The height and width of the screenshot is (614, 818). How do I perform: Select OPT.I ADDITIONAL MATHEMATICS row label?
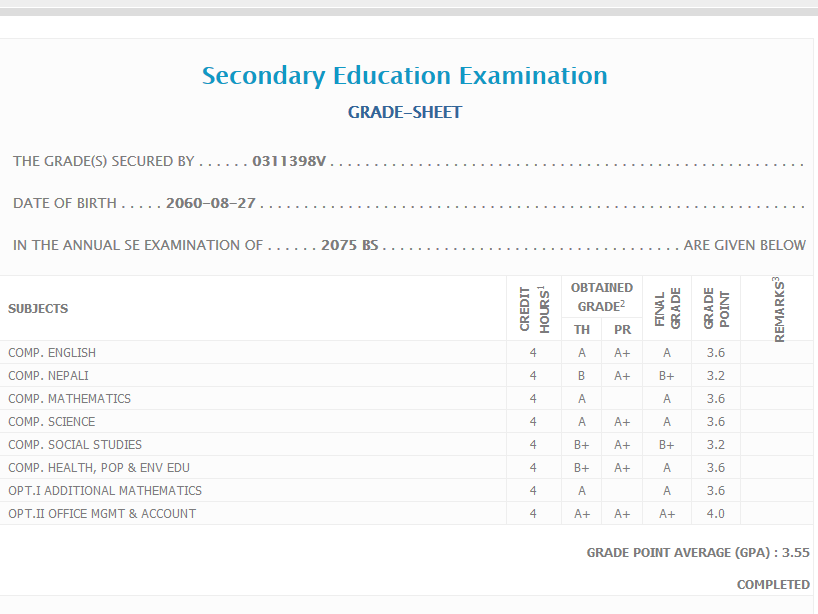coord(105,491)
